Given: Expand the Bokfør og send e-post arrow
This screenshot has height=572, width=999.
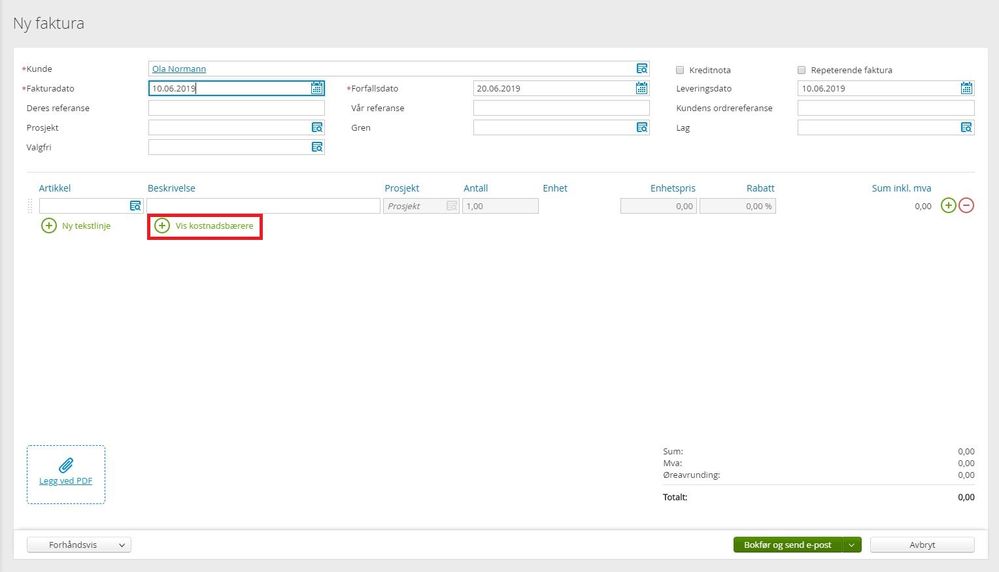Looking at the screenshot, I should 852,545.
